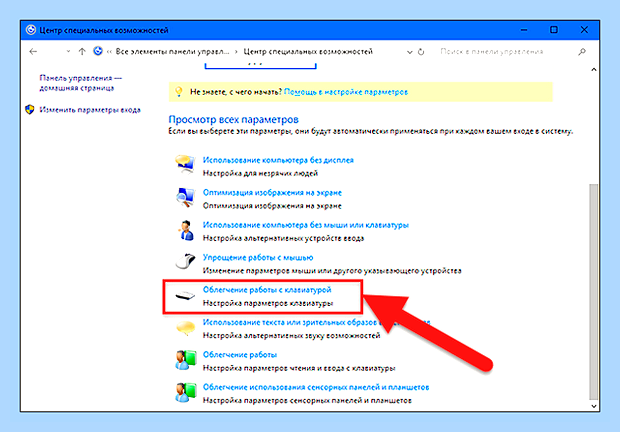This screenshot has width=620, height=432.
Task: Click text Настройка параметров сенсорных панелей и планшетов
Action: pyautogui.click(x=307, y=400)
